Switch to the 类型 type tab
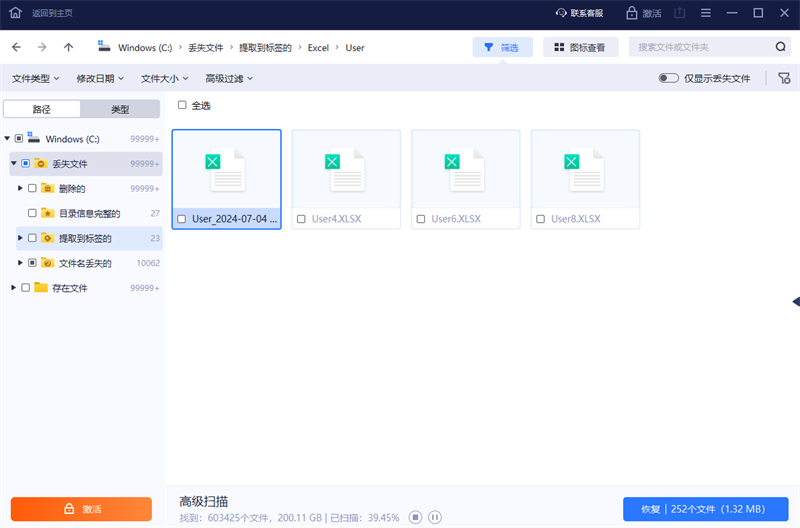Screen dimensions: 800x528 pos(120,109)
